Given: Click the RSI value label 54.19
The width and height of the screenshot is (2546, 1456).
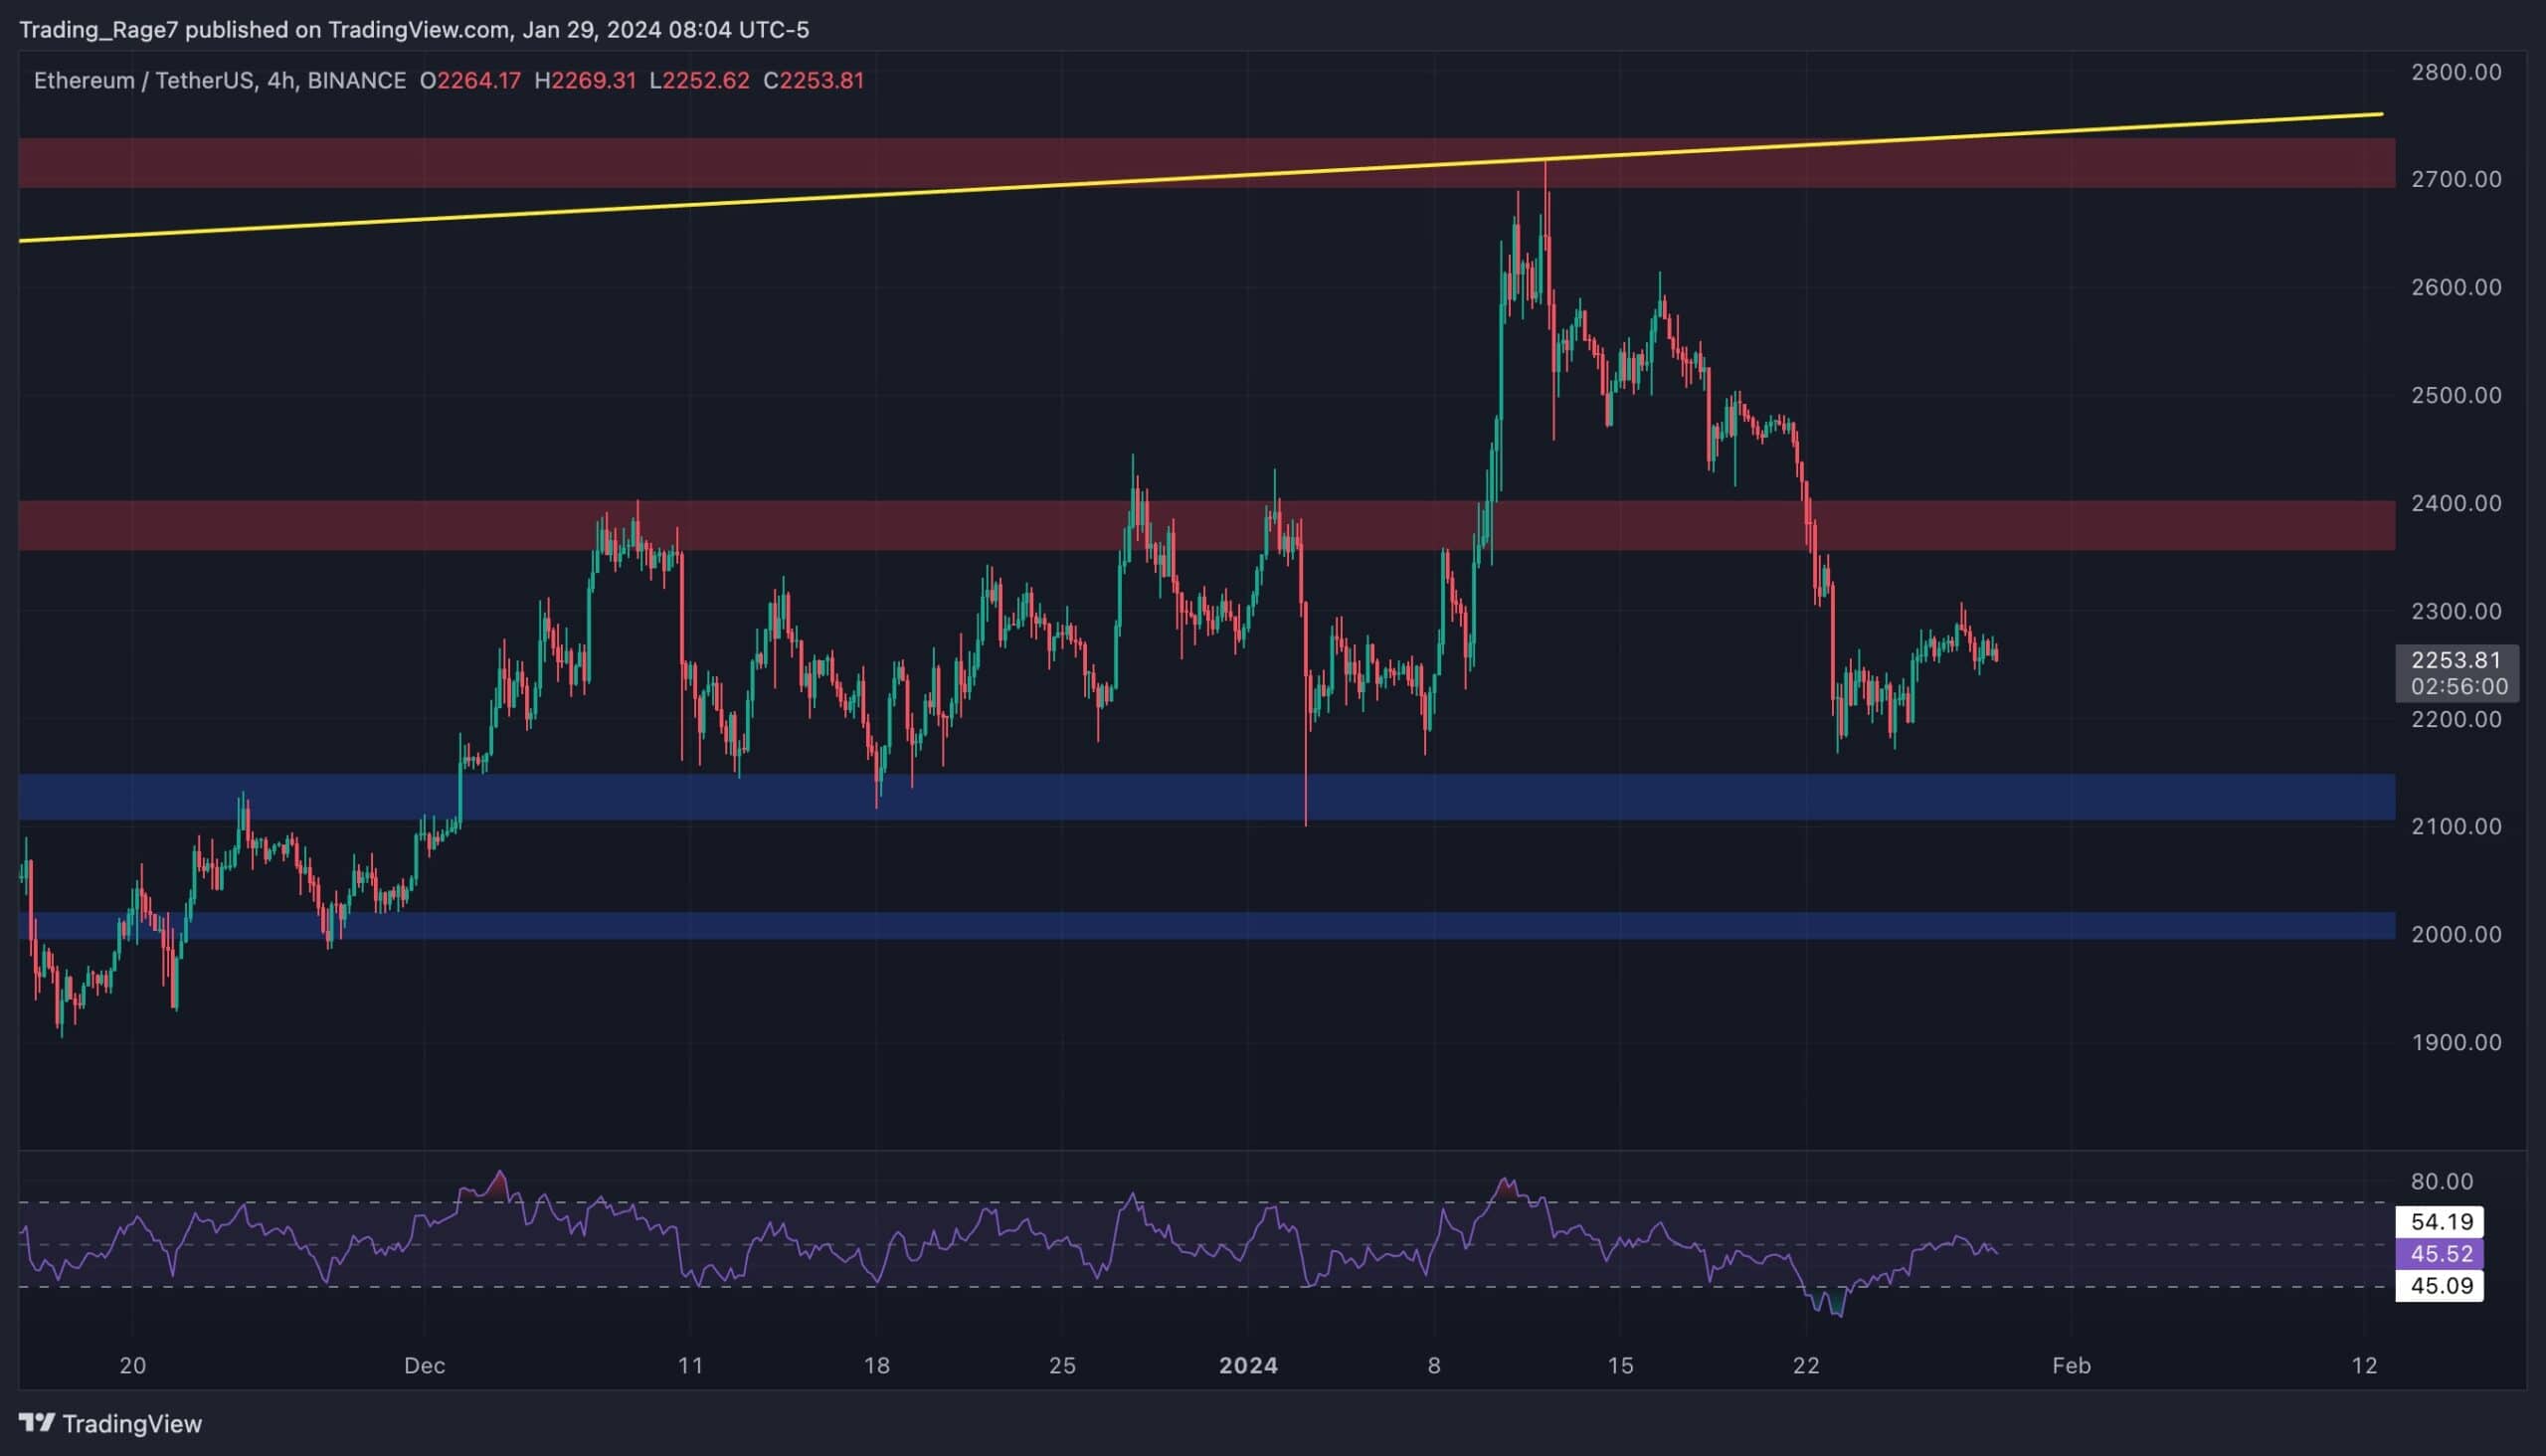Looking at the screenshot, I should (2440, 1221).
